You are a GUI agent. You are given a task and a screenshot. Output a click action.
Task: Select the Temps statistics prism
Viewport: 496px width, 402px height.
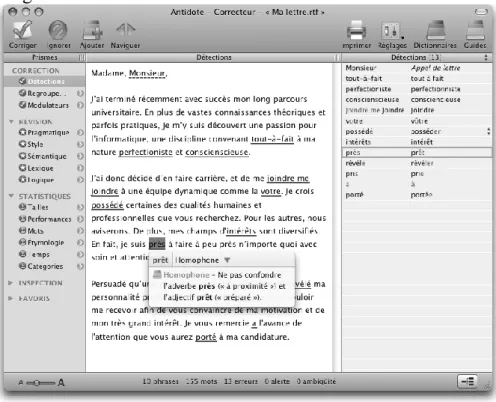[34, 255]
